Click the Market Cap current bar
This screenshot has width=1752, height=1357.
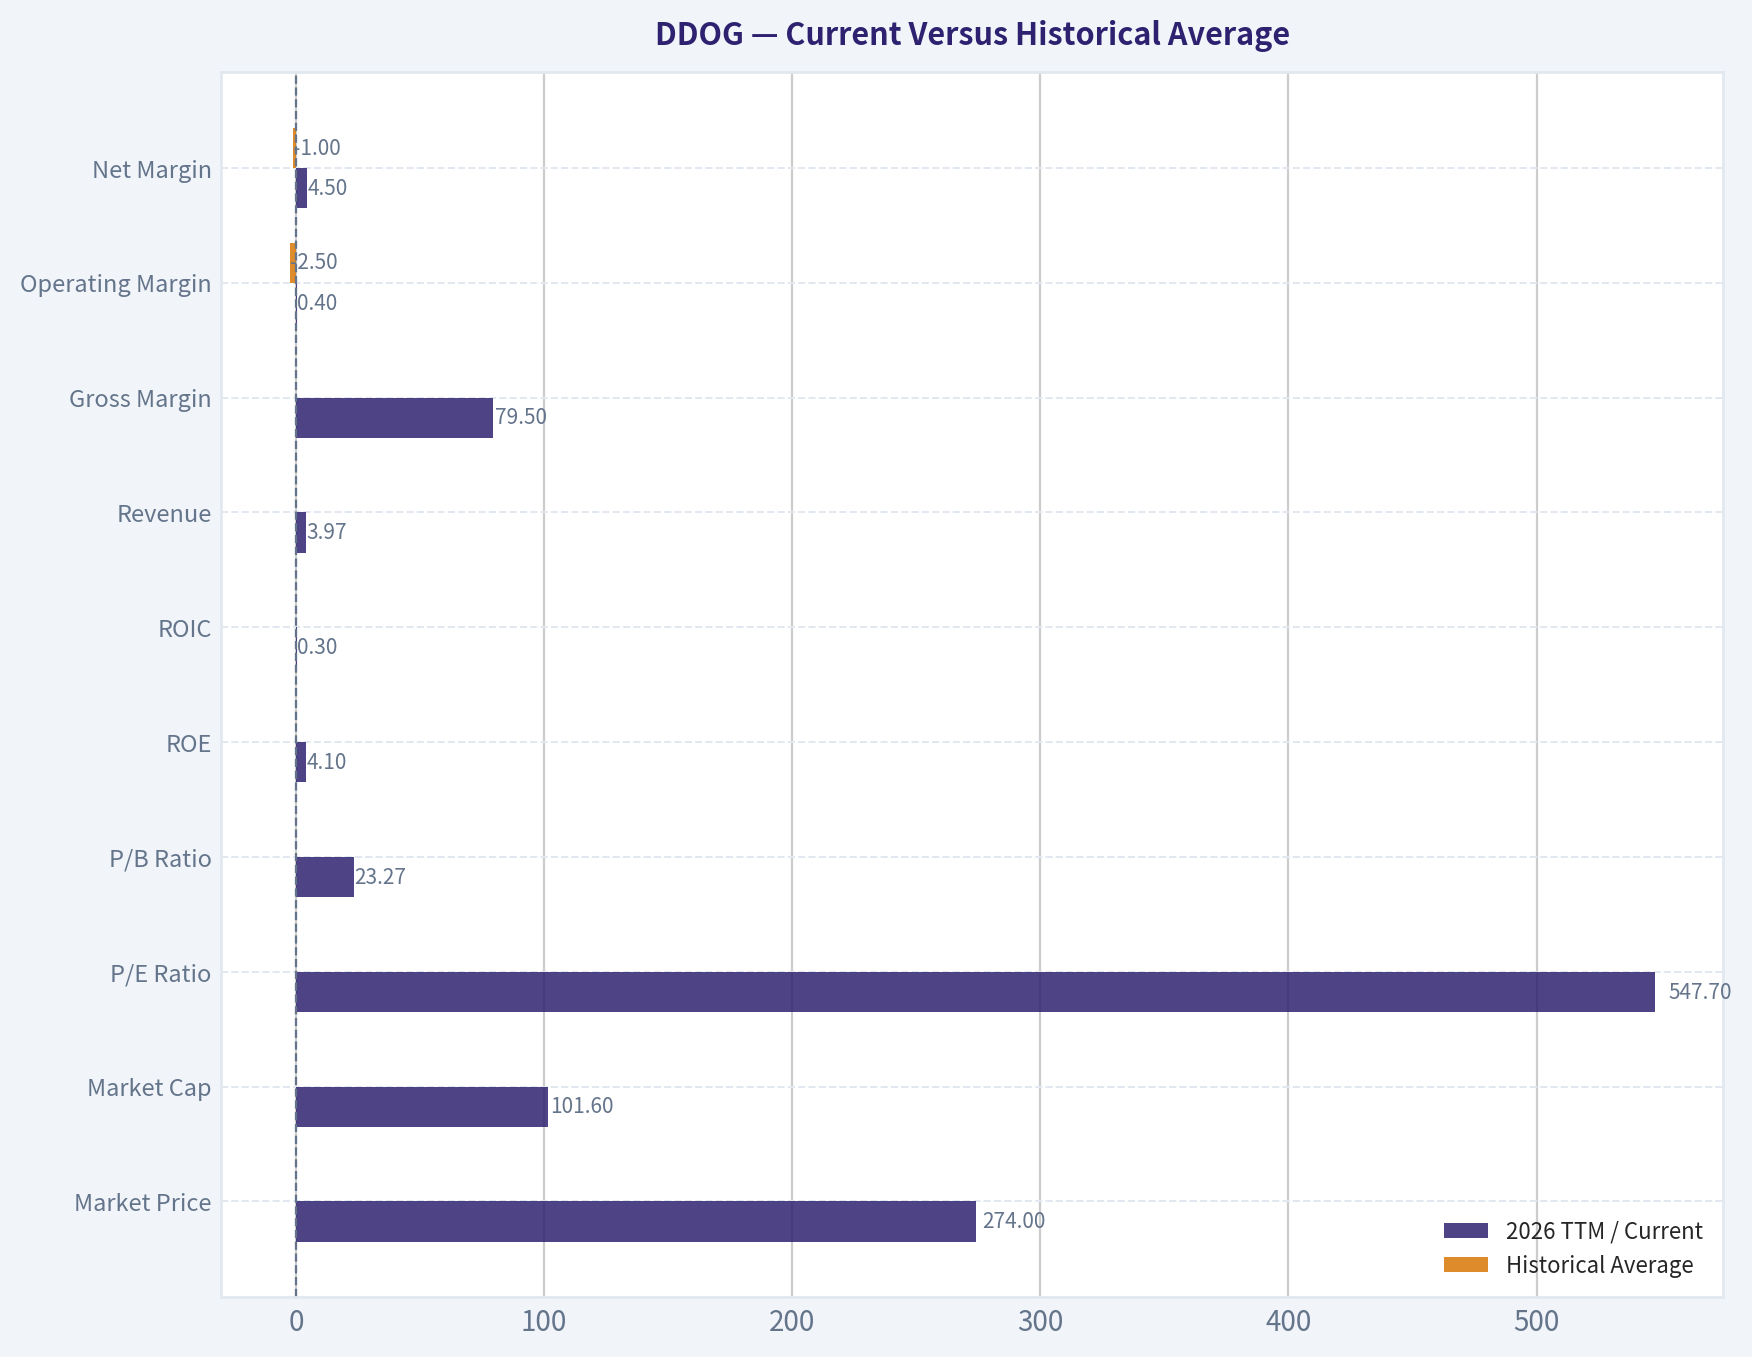pos(422,1107)
